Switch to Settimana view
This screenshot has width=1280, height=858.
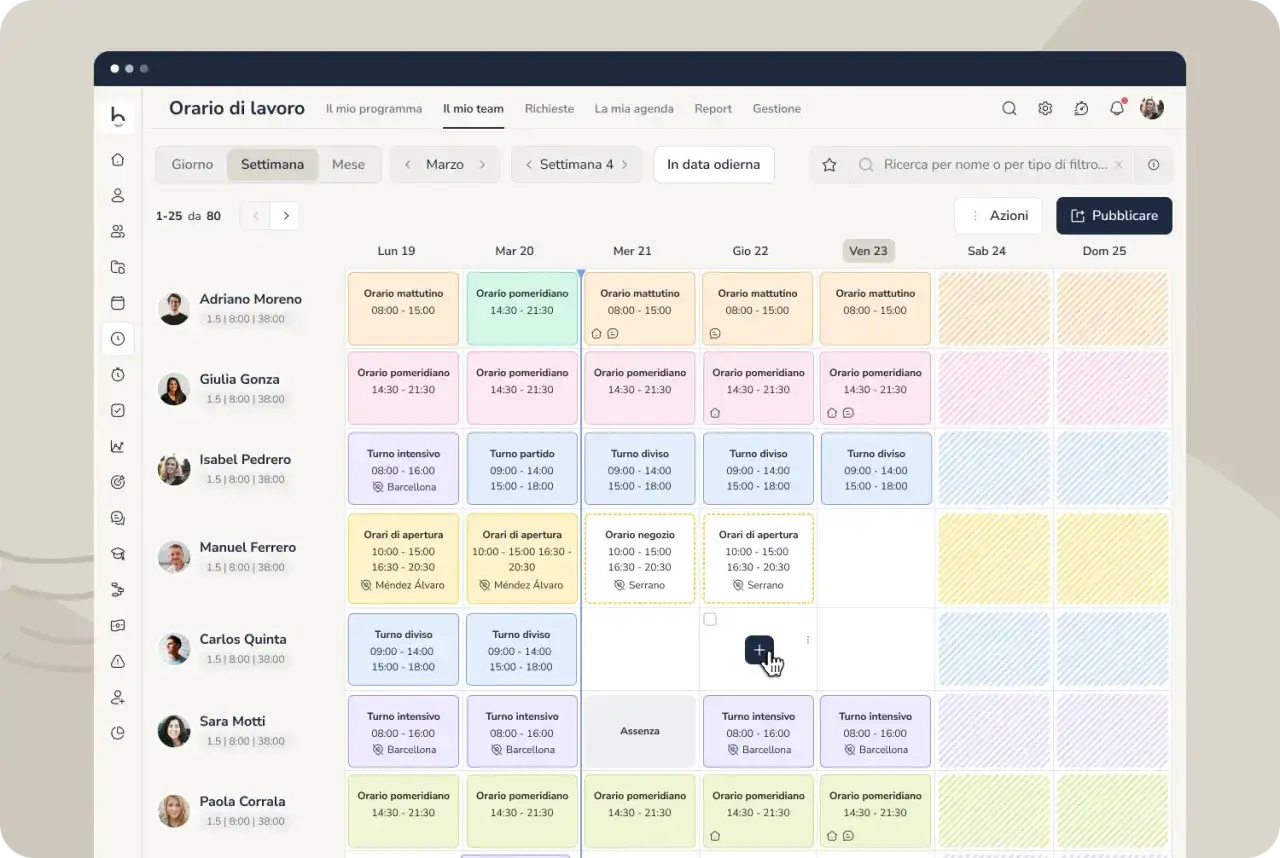(272, 165)
